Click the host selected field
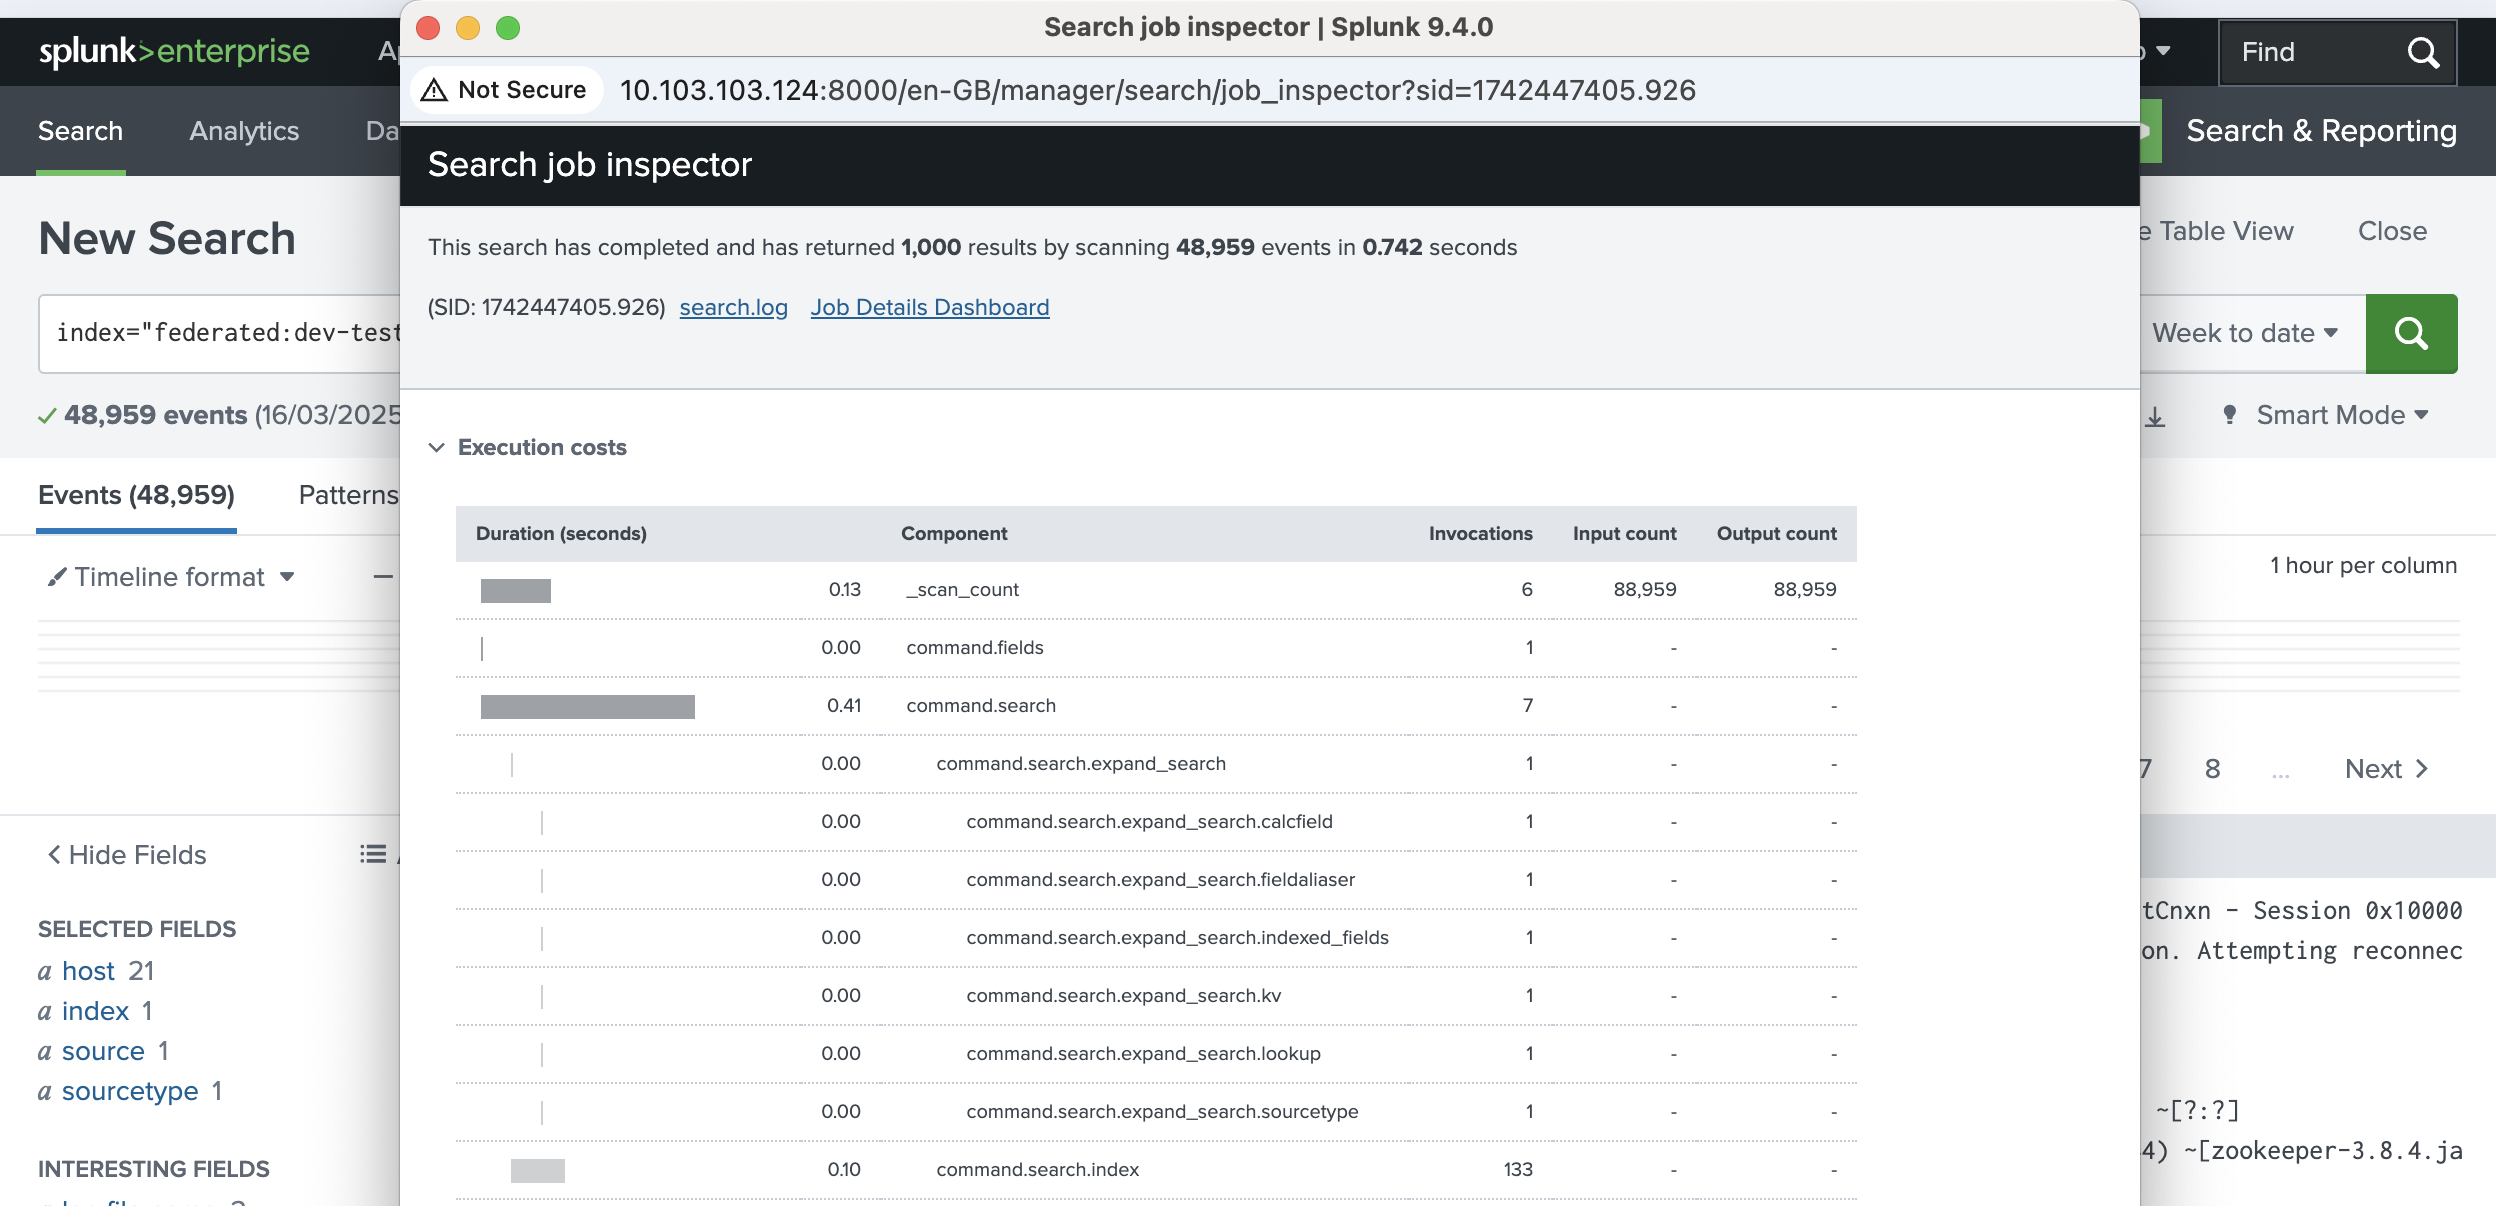This screenshot has width=2496, height=1206. point(88,970)
